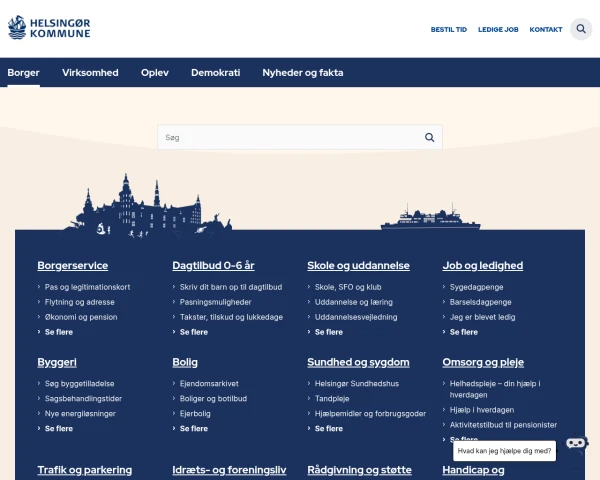The height and width of the screenshot is (480, 600).
Task: Click the Hvad kan jeg hjælpe dig med? bubble
Action: 504,451
